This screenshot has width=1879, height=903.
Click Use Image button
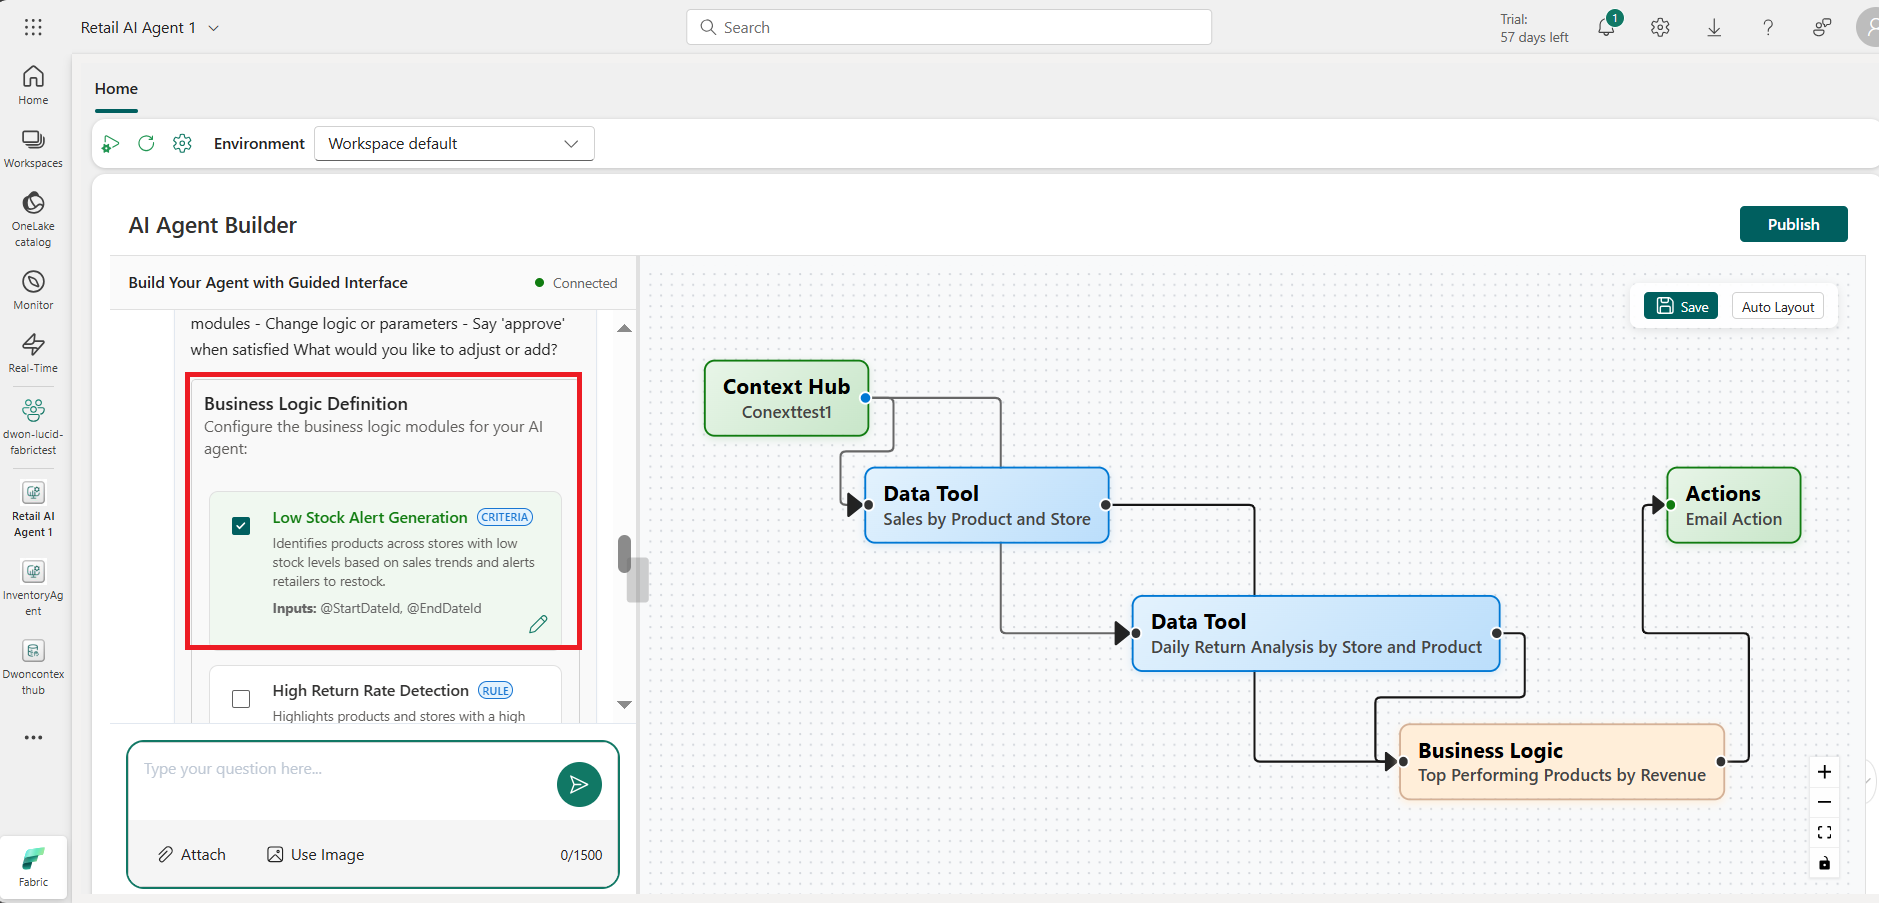(x=315, y=855)
